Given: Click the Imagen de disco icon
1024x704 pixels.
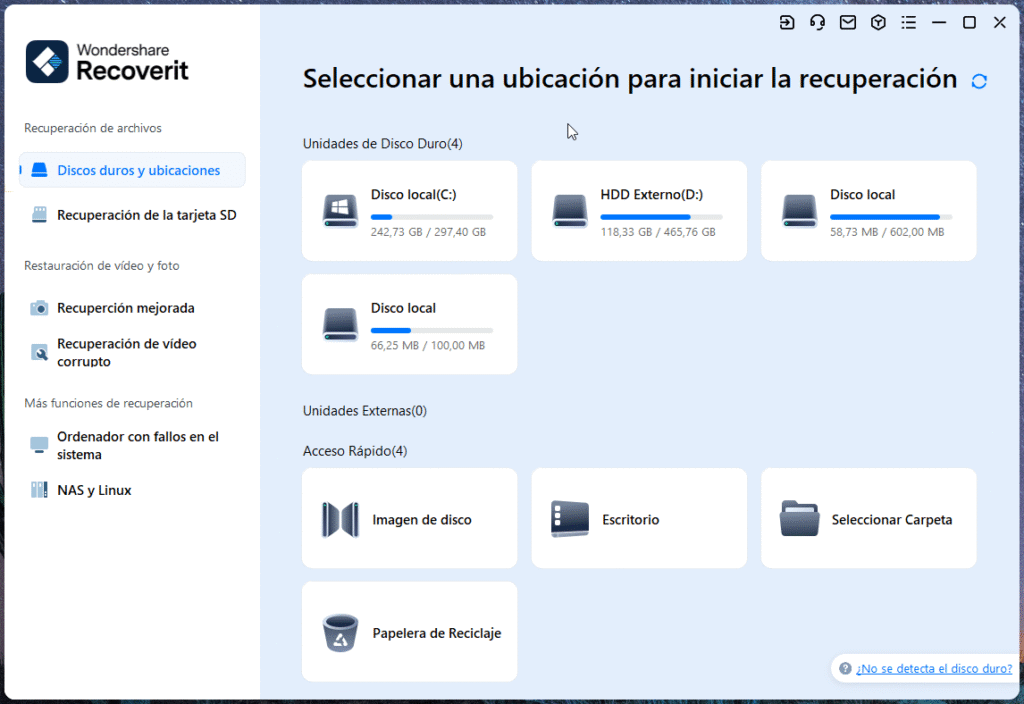Looking at the screenshot, I should (340, 520).
